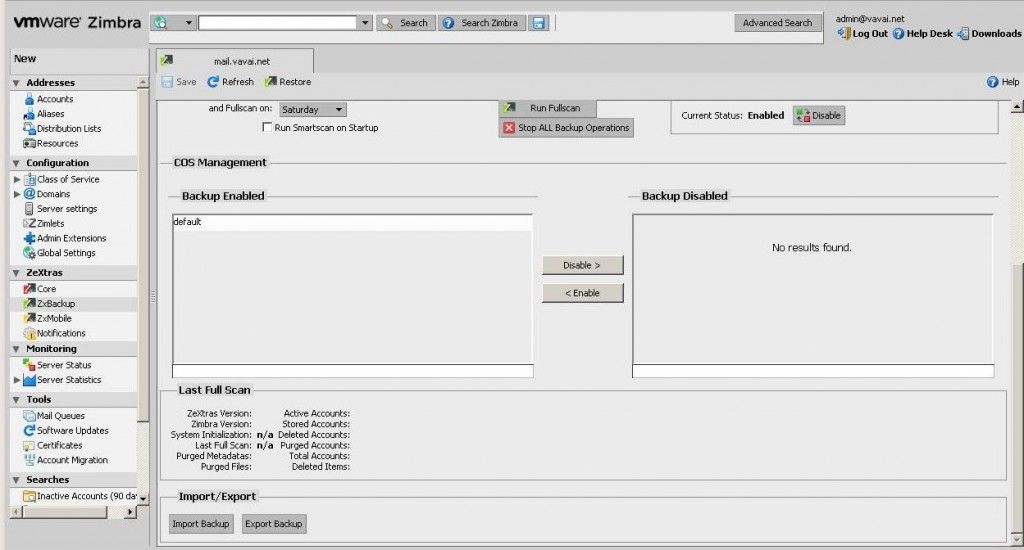Viewport: 1024px width, 550px height.
Task: Open the ZxMobile icon
Action: click(x=29, y=318)
